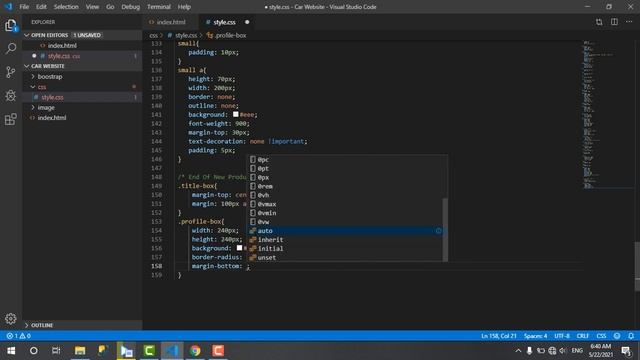
Task: Open the Go menu
Action: [110, 7]
